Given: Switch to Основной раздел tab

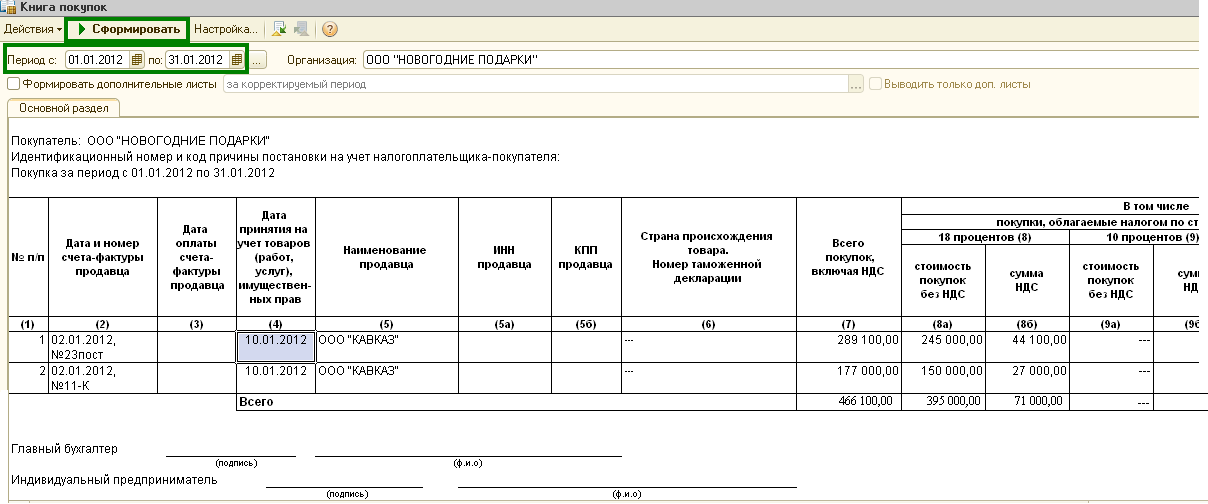Looking at the screenshot, I should [64, 107].
